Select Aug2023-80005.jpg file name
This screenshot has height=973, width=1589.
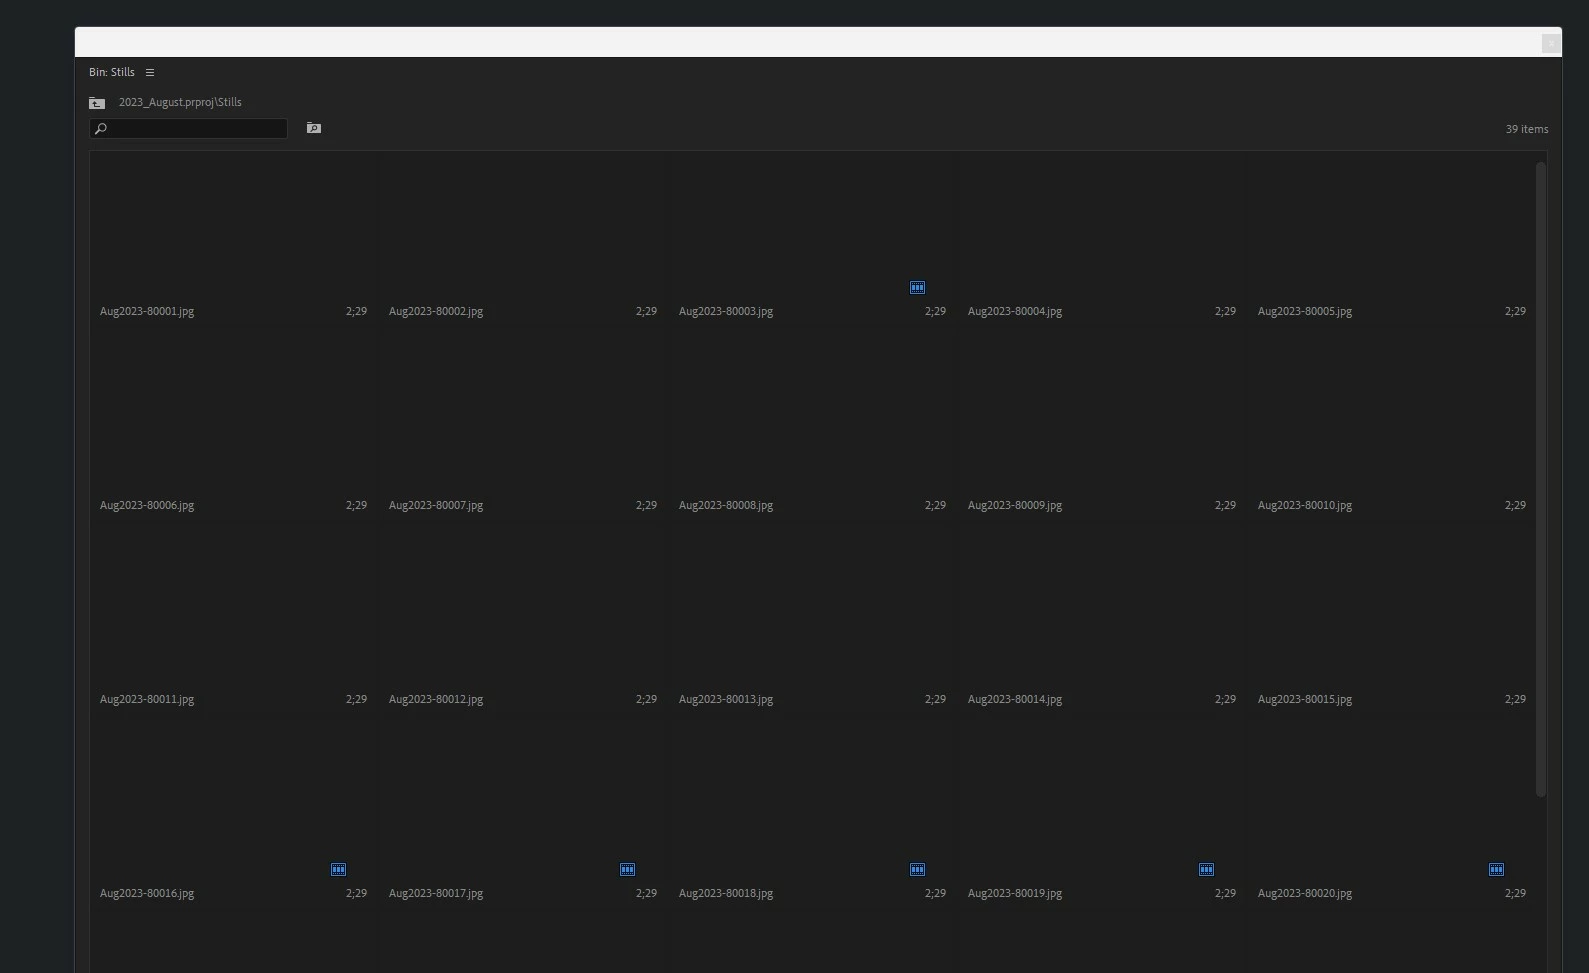[x=1305, y=312]
